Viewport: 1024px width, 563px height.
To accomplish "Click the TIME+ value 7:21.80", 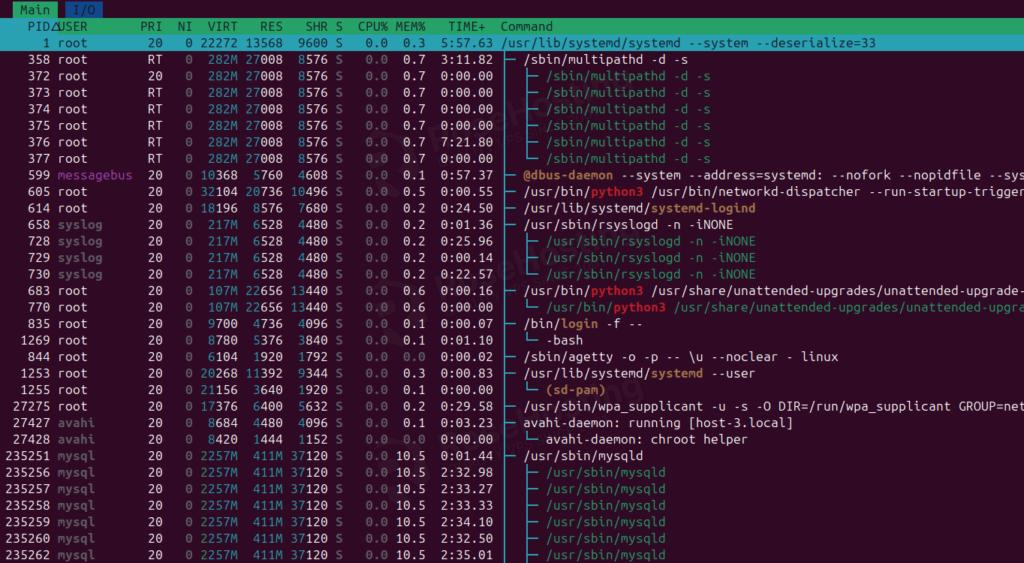I will (466, 142).
